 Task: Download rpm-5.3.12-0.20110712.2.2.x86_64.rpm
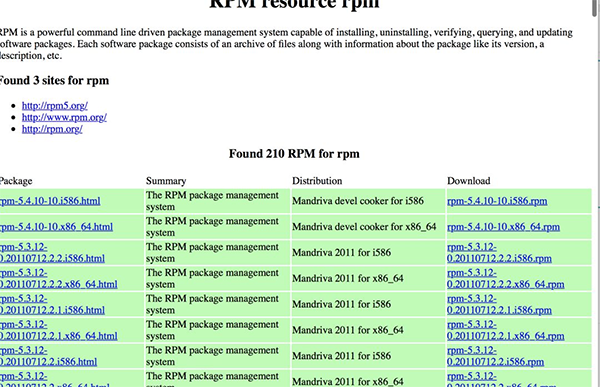(505, 278)
